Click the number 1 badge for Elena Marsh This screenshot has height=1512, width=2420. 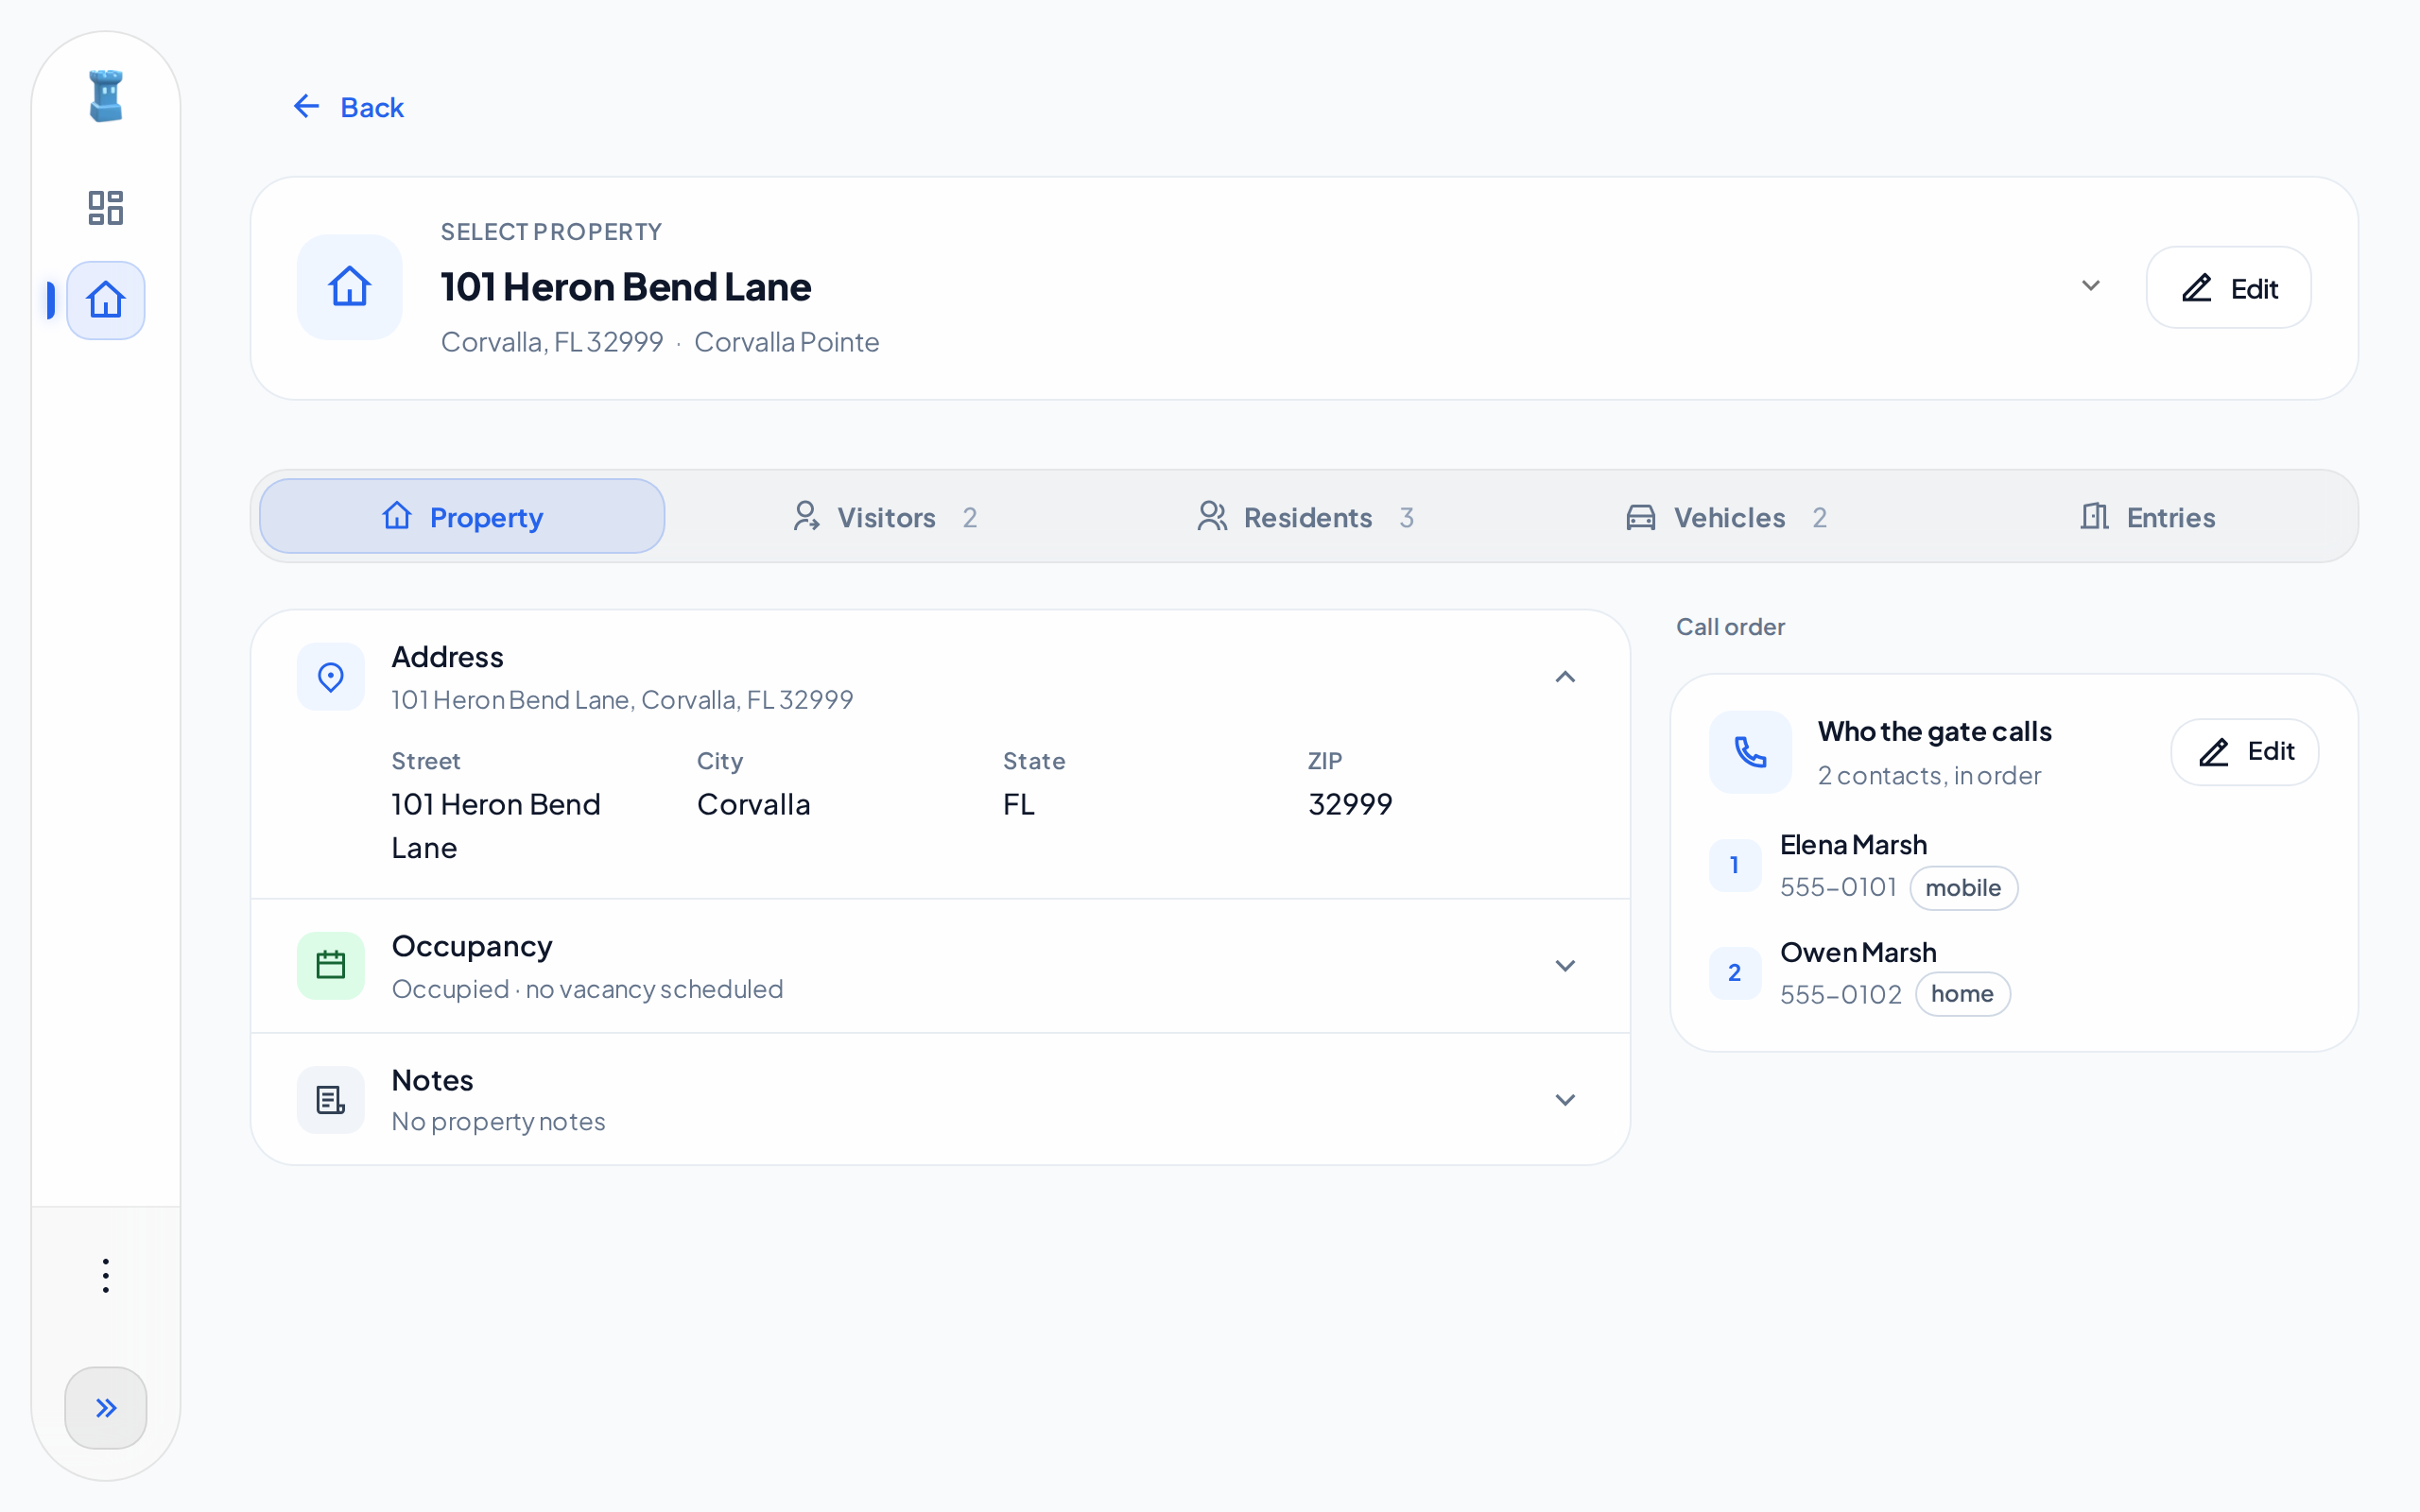tap(1735, 866)
